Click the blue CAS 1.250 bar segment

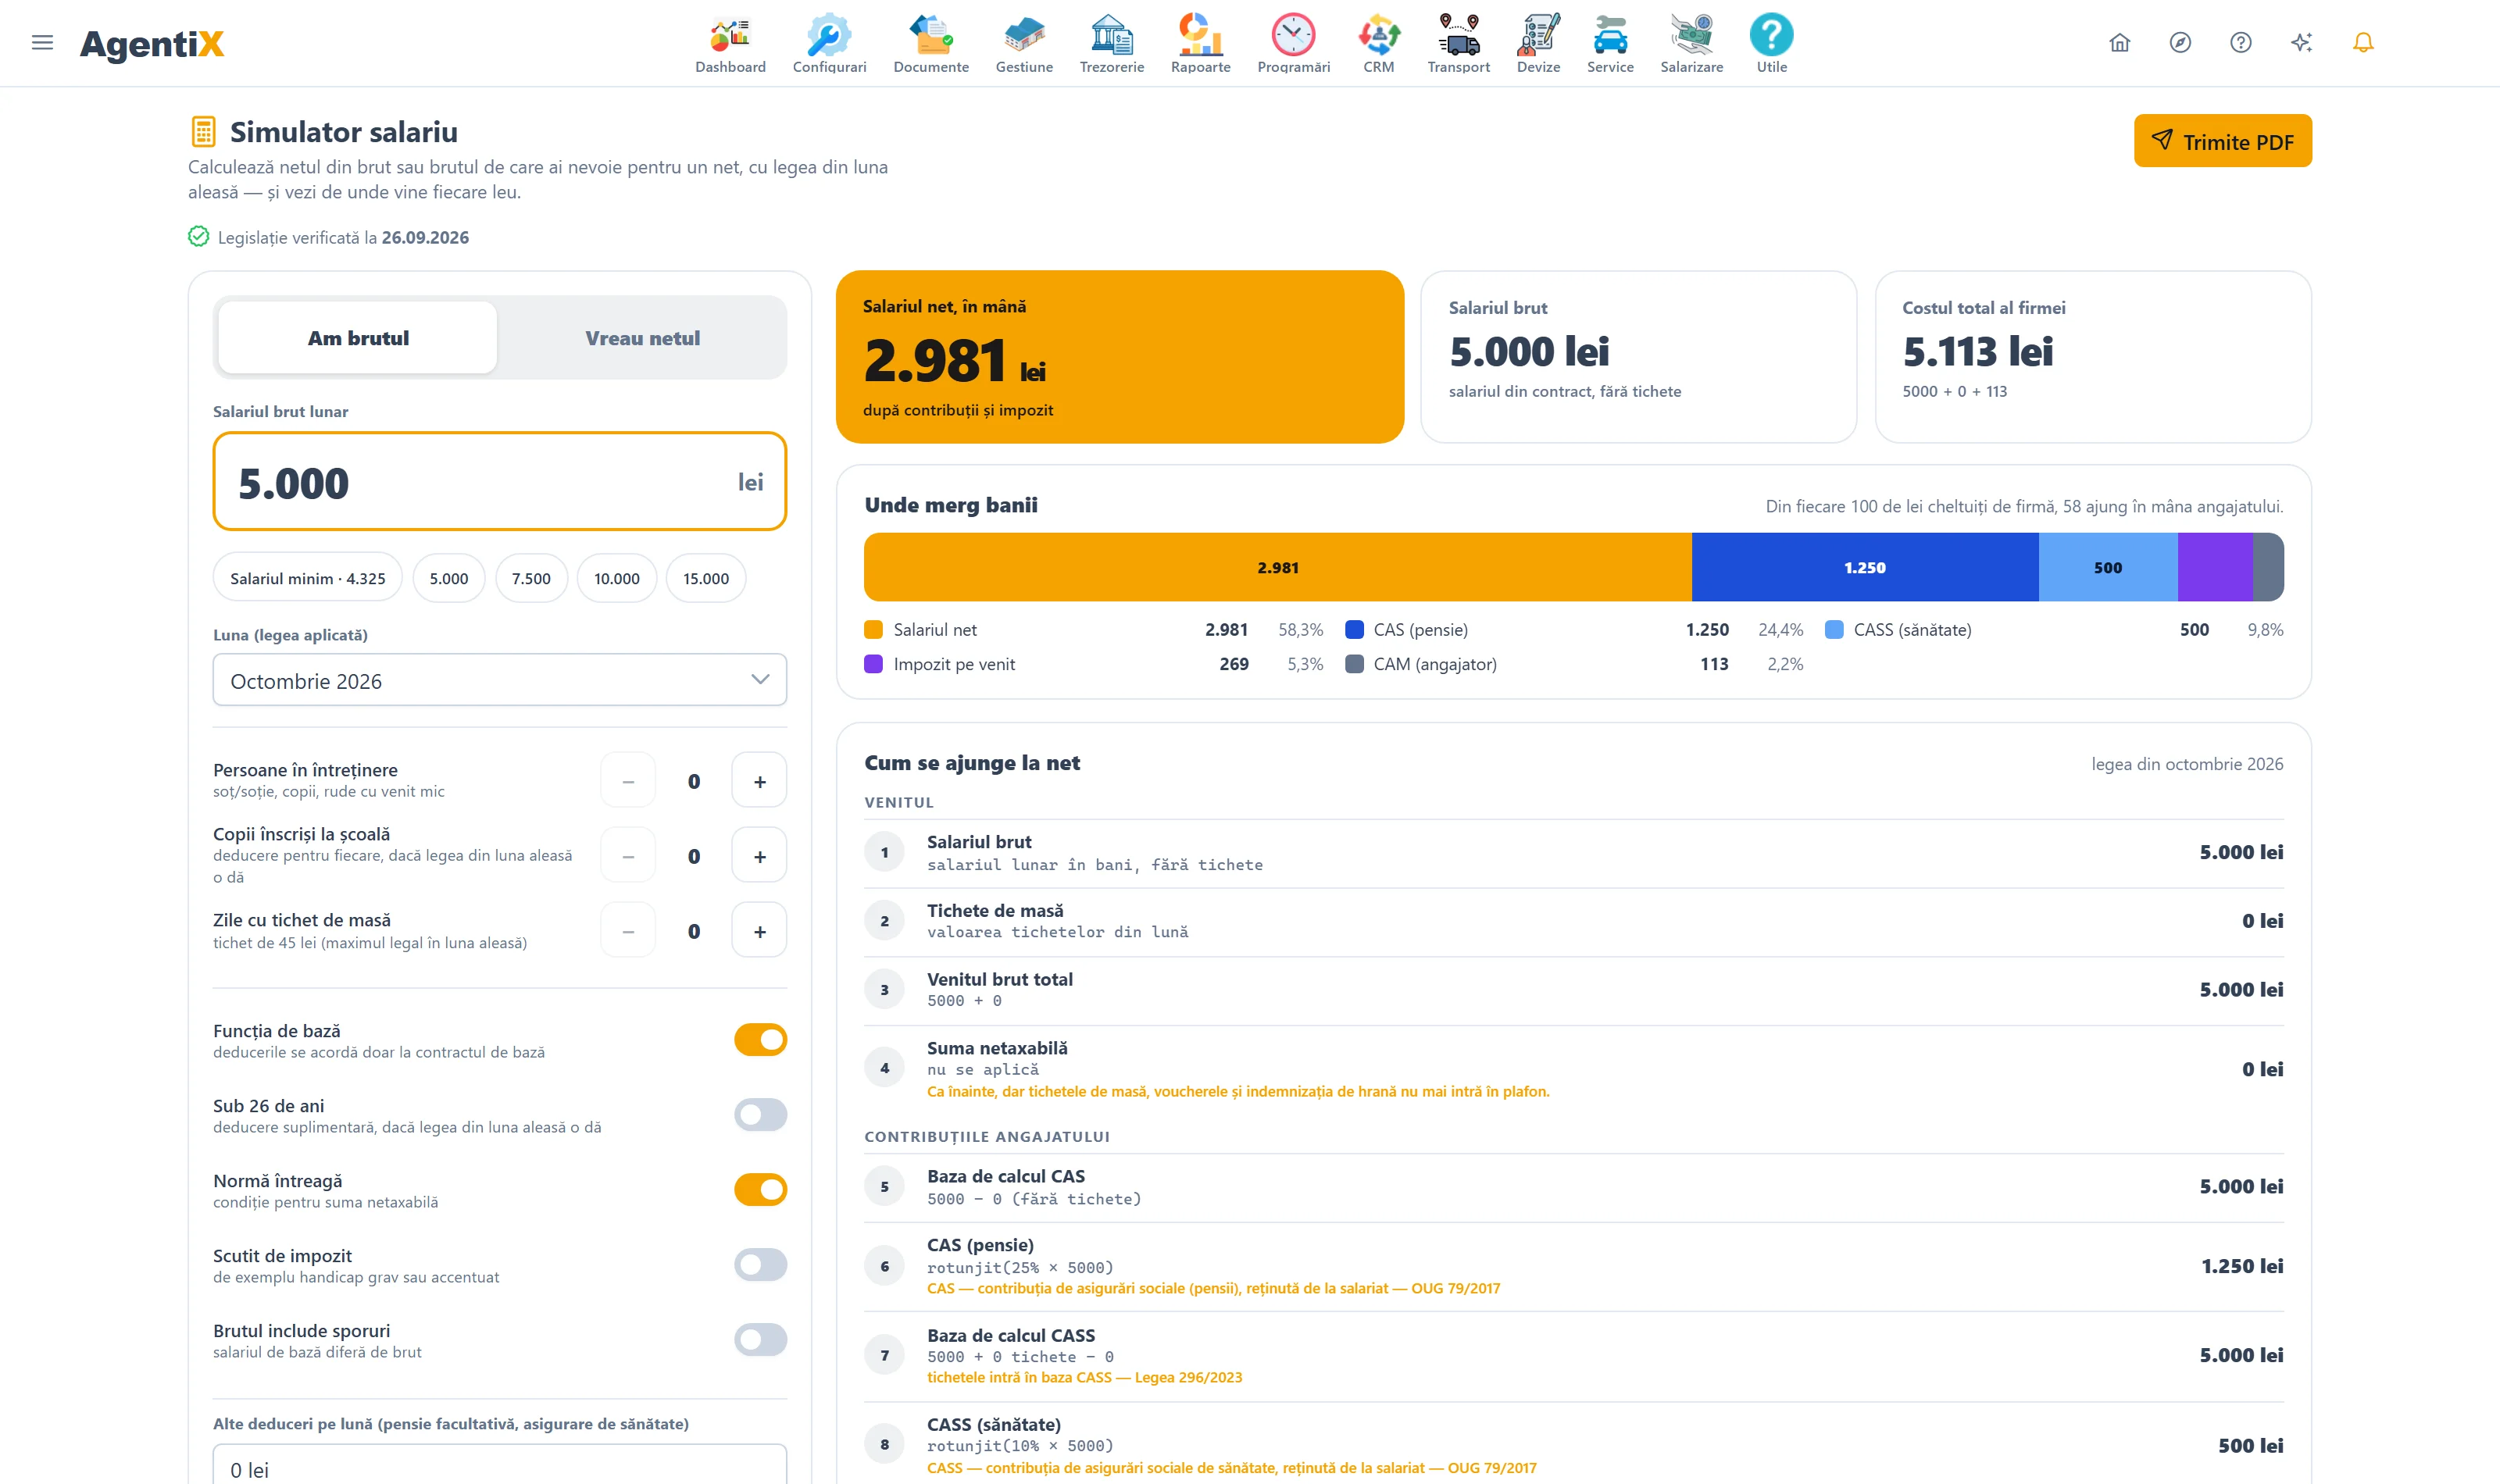(x=1864, y=567)
